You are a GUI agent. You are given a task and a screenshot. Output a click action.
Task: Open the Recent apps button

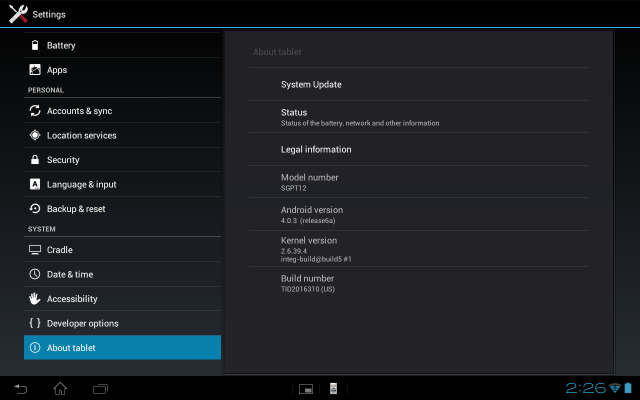(x=100, y=388)
